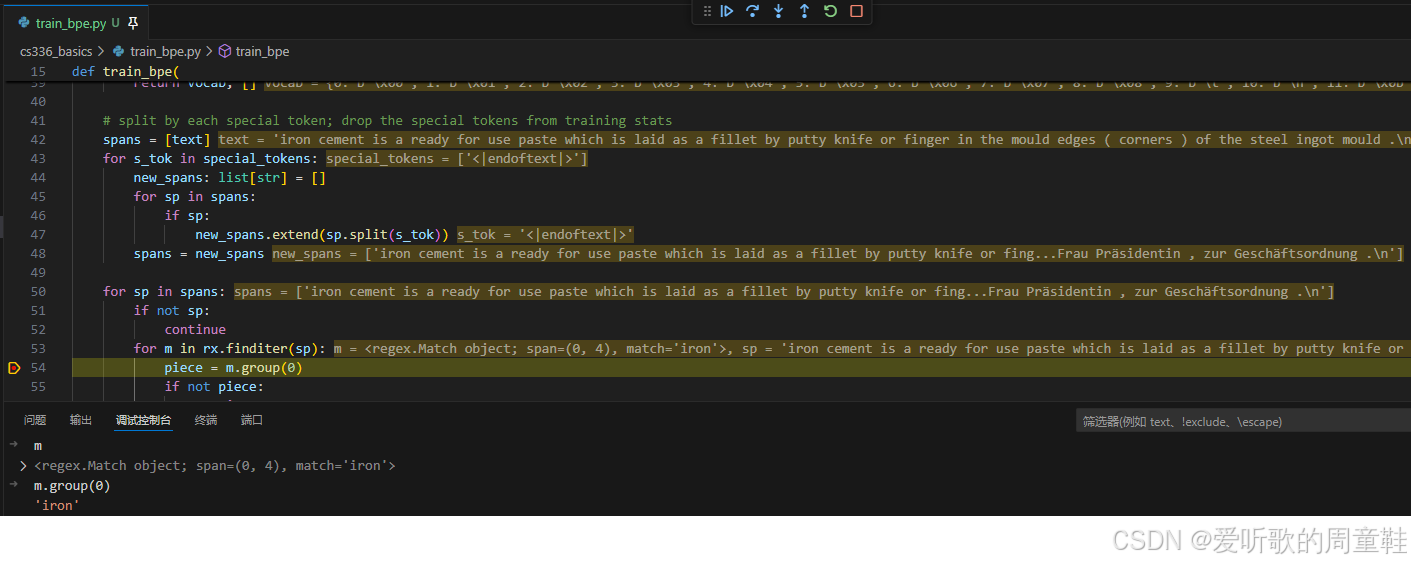Grab the debug toolbar drag handle

[x=707, y=11]
